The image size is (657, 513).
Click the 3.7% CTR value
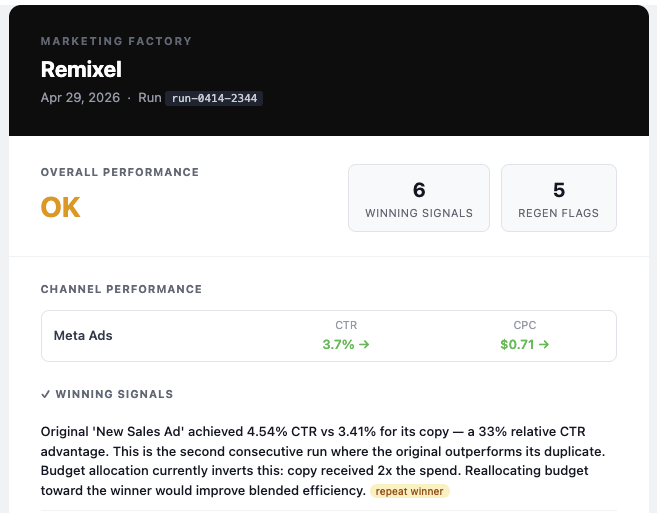pos(338,345)
